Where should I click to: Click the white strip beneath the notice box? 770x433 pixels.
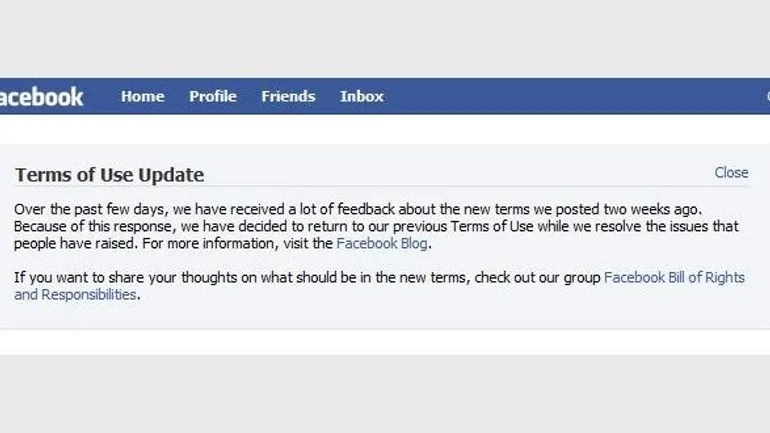coord(385,342)
